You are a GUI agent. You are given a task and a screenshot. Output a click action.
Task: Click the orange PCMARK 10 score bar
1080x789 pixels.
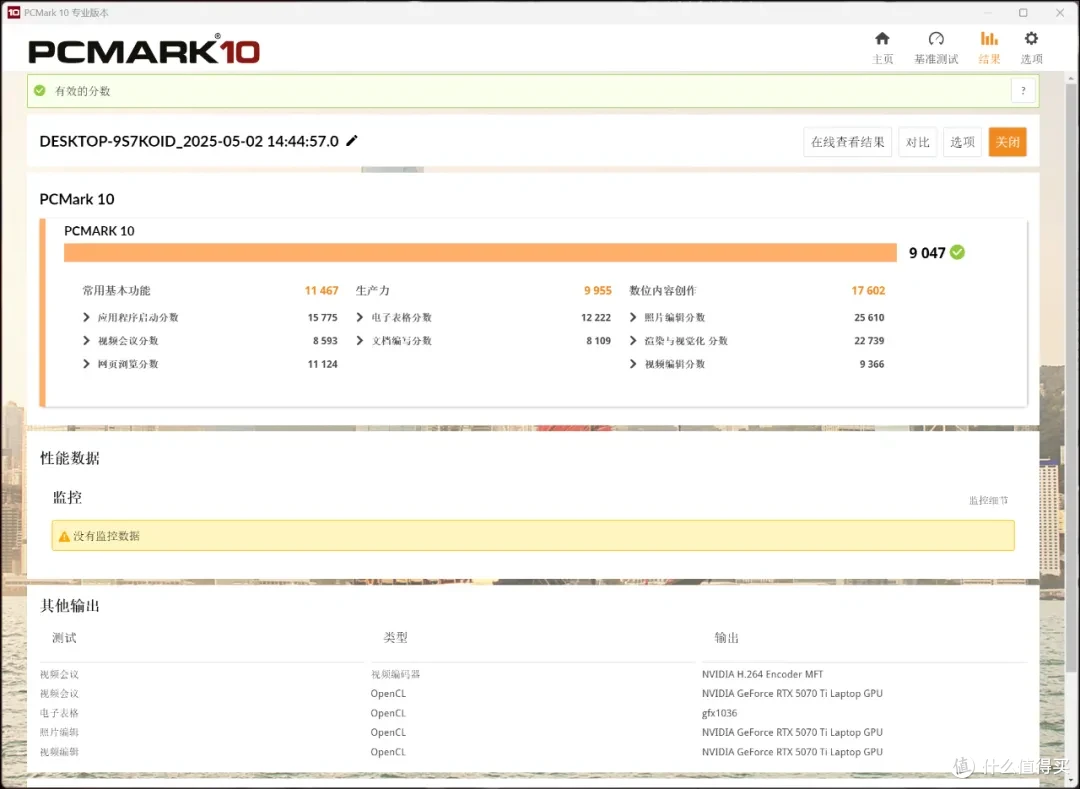480,253
